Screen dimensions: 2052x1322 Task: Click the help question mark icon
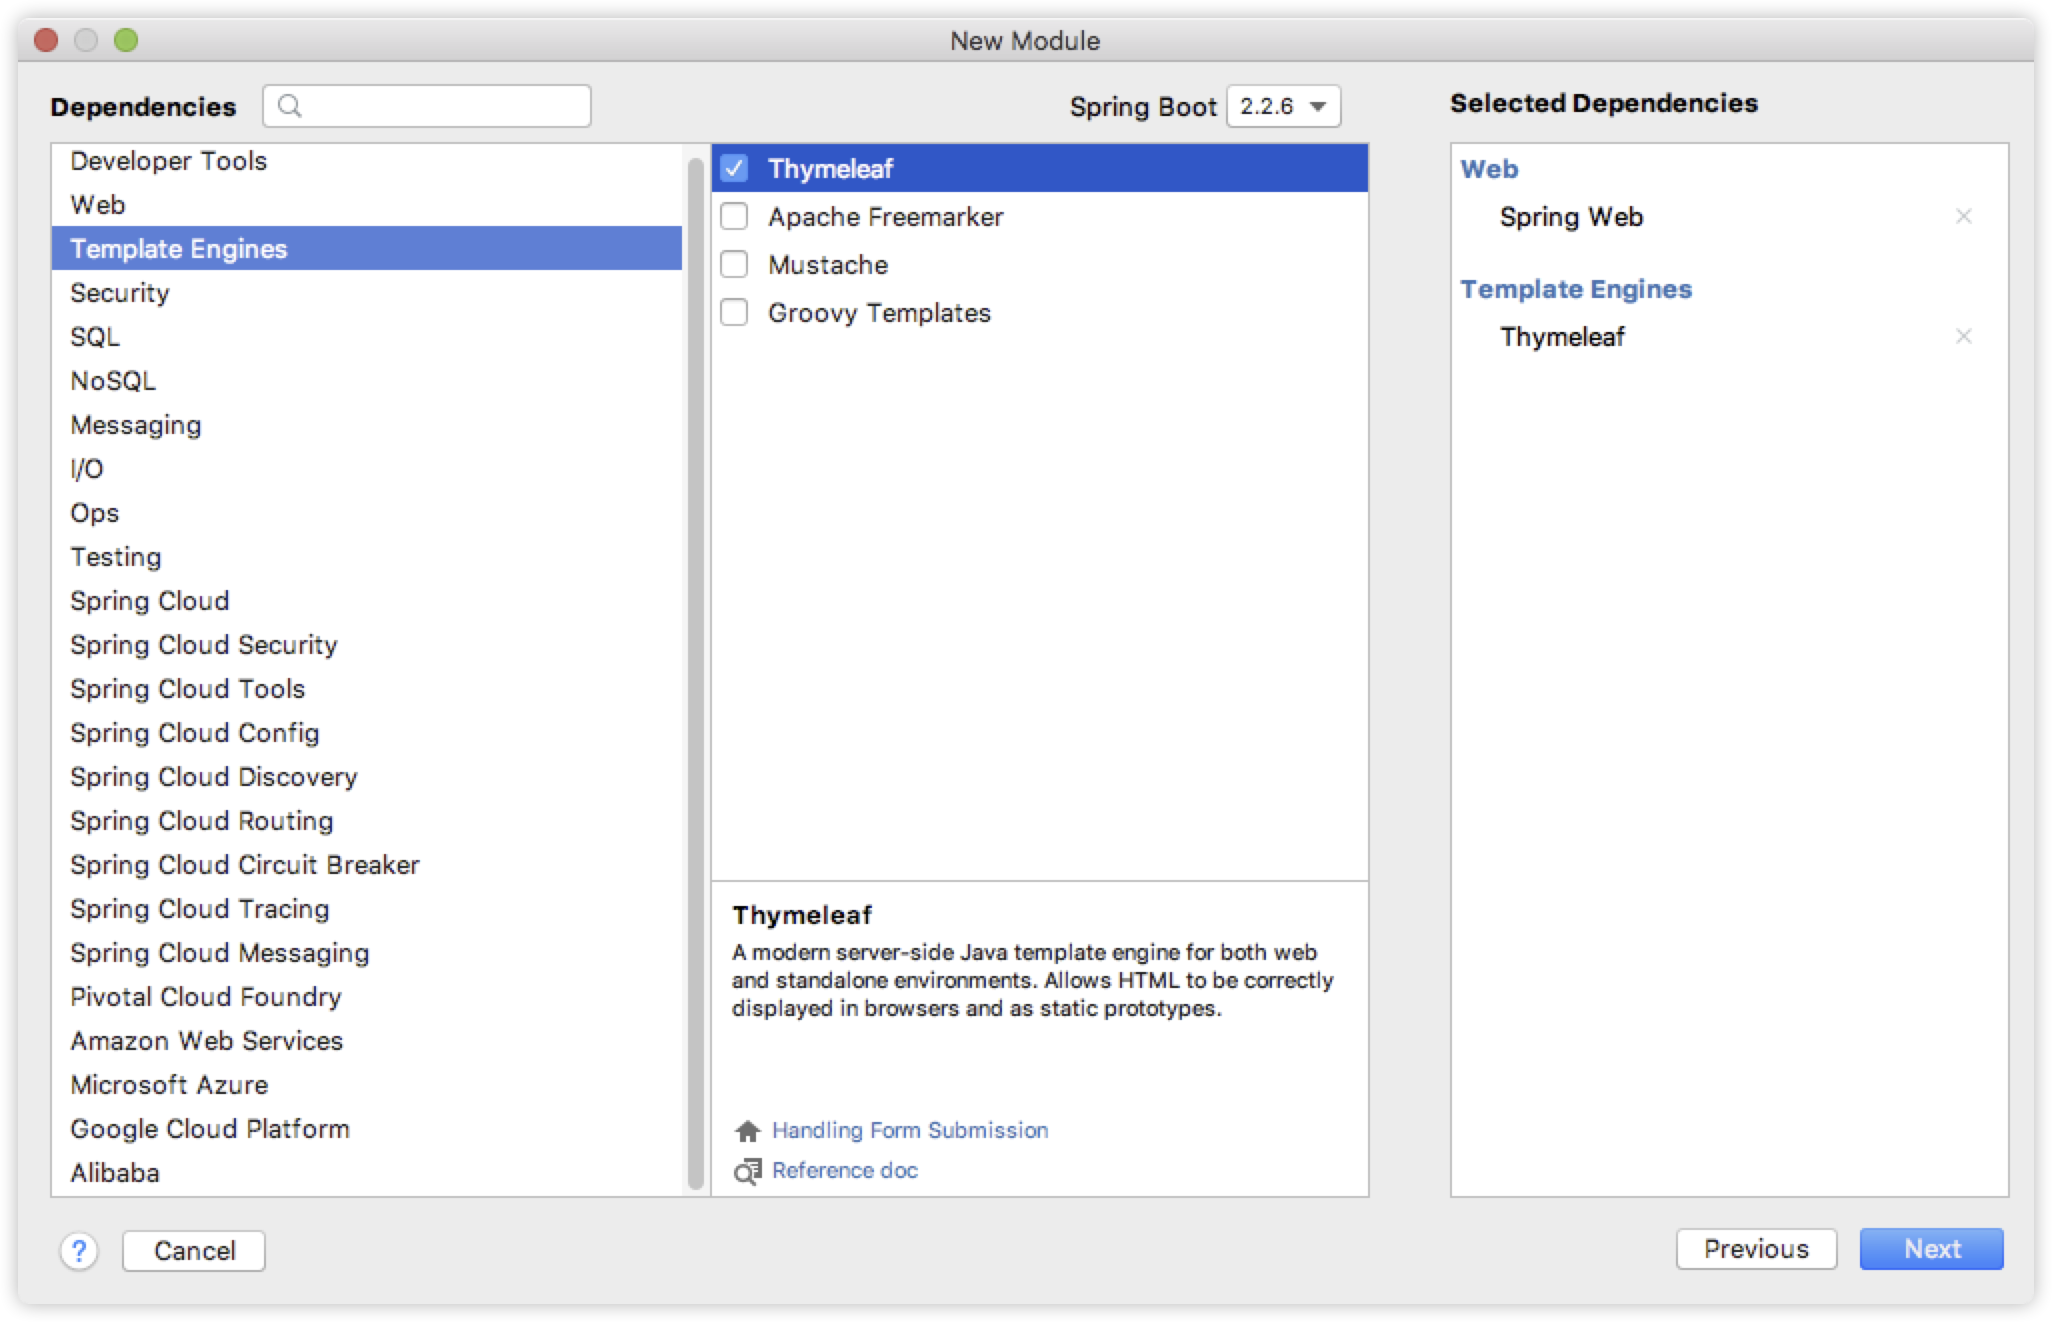79,1250
